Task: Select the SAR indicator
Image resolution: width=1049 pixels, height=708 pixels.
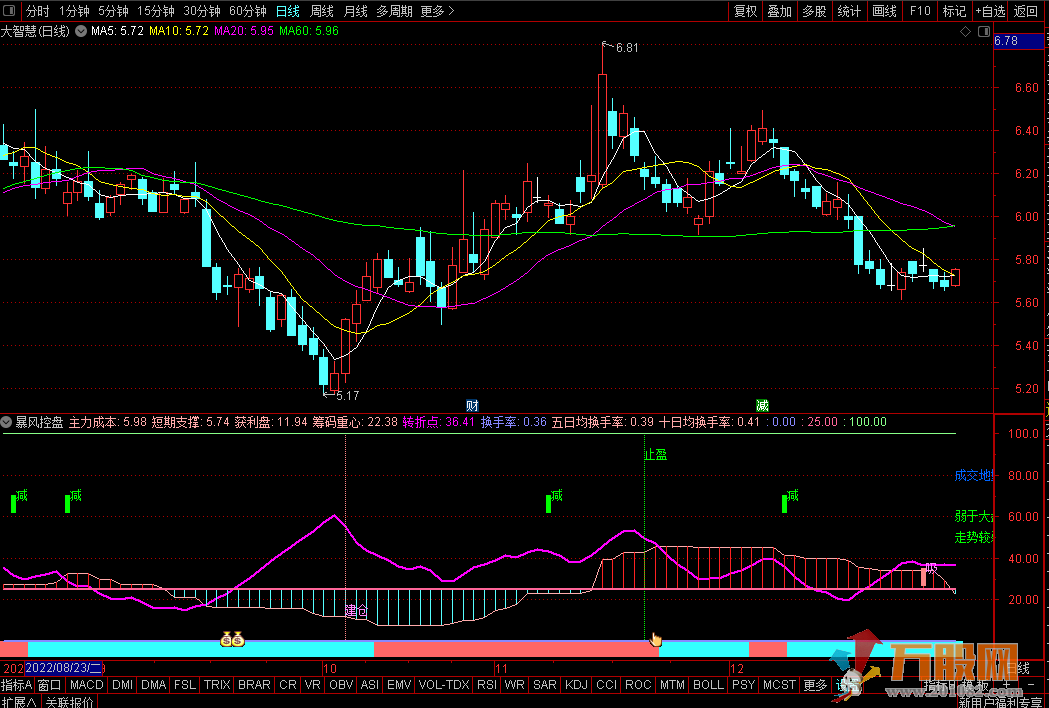Action: pyautogui.click(x=545, y=685)
